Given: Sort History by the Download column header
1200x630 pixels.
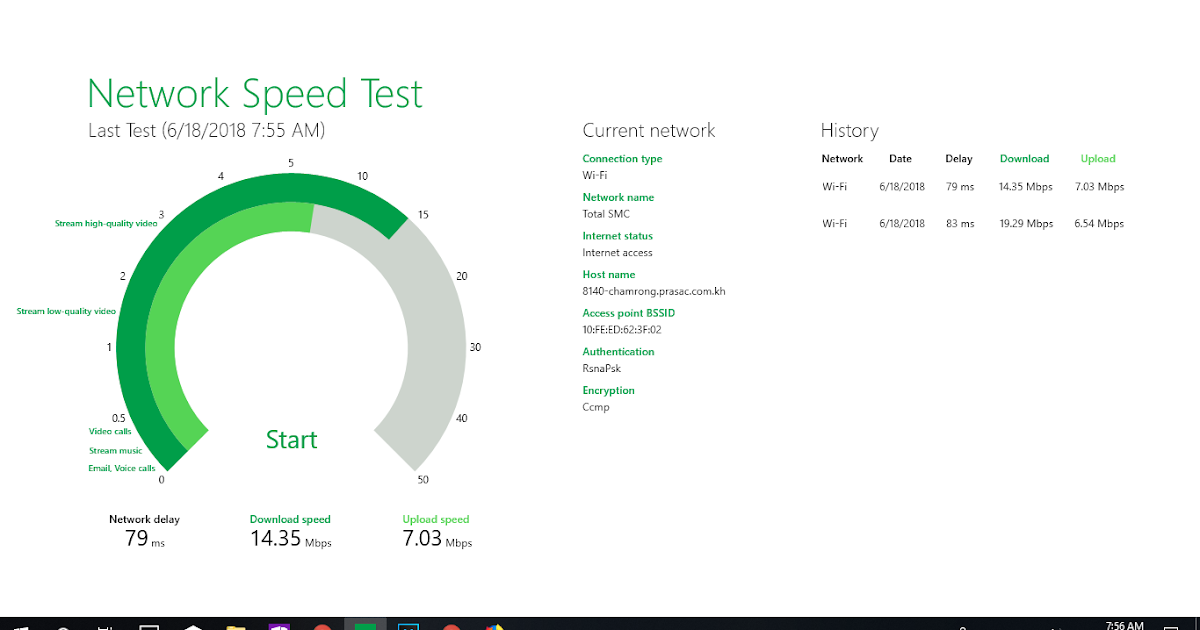Looking at the screenshot, I should pyautogui.click(x=1024, y=158).
